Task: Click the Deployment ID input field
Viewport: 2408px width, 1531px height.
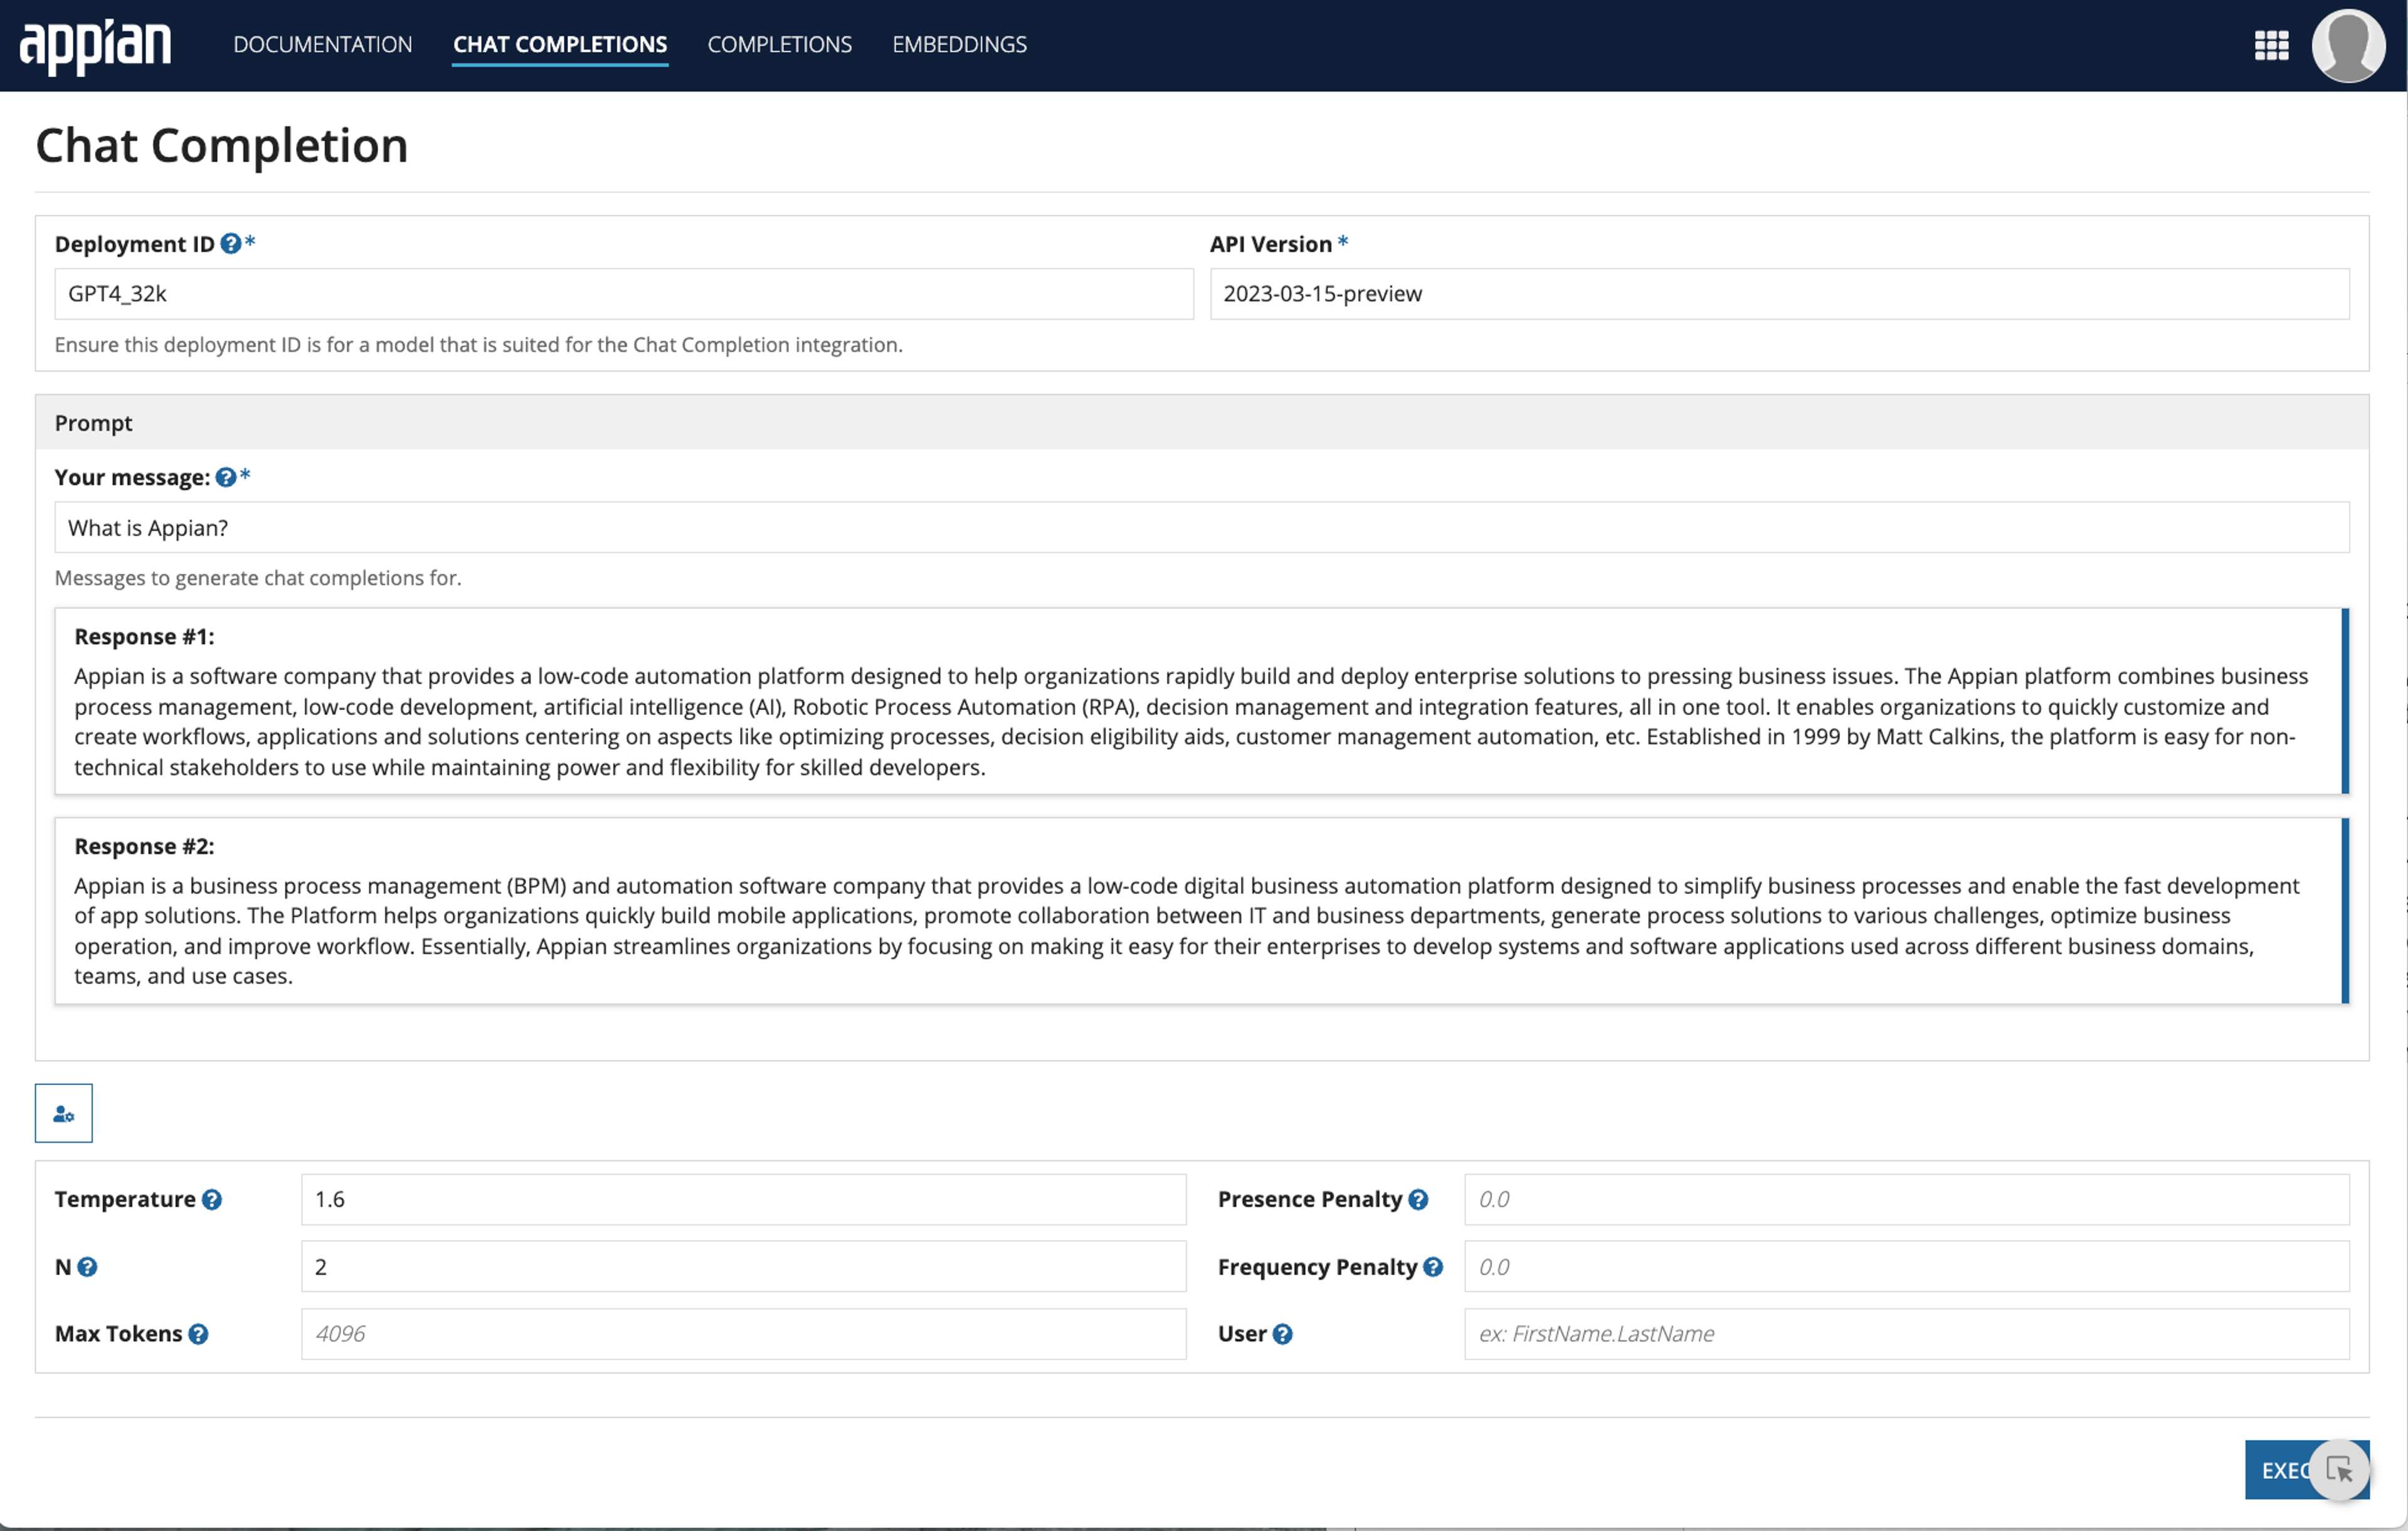Action: click(x=624, y=294)
